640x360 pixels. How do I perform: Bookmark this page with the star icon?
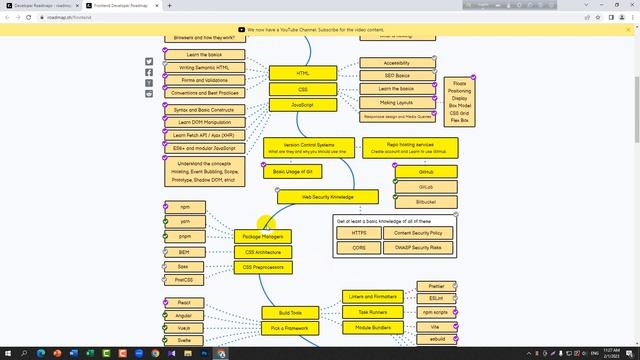point(598,18)
